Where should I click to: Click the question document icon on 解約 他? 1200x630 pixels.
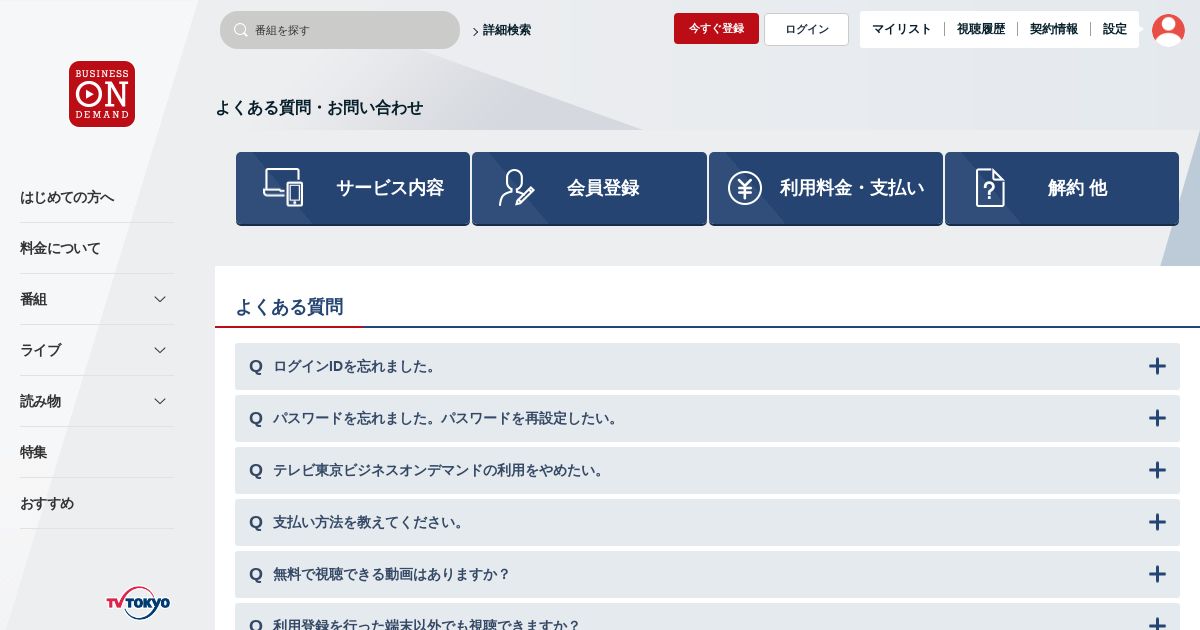click(x=990, y=188)
